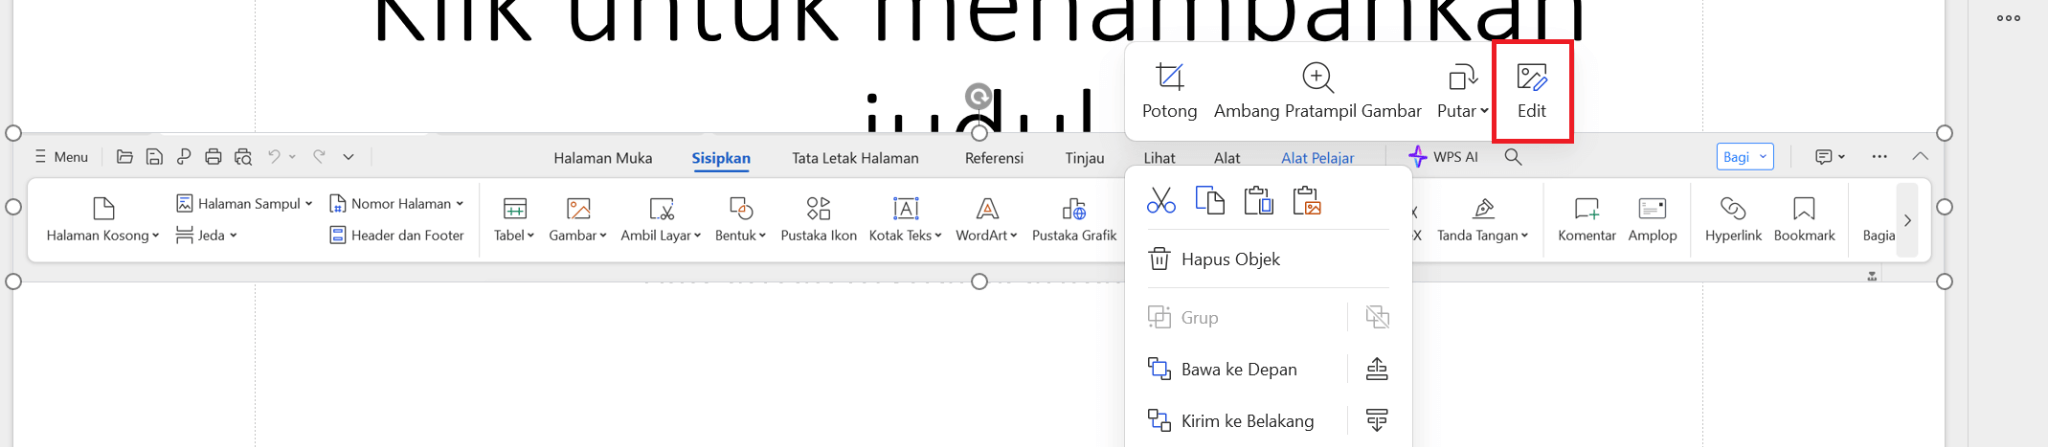The height and width of the screenshot is (447, 2048).
Task: Open Ambang Pratampil Gambar preview
Action: (x=1317, y=92)
